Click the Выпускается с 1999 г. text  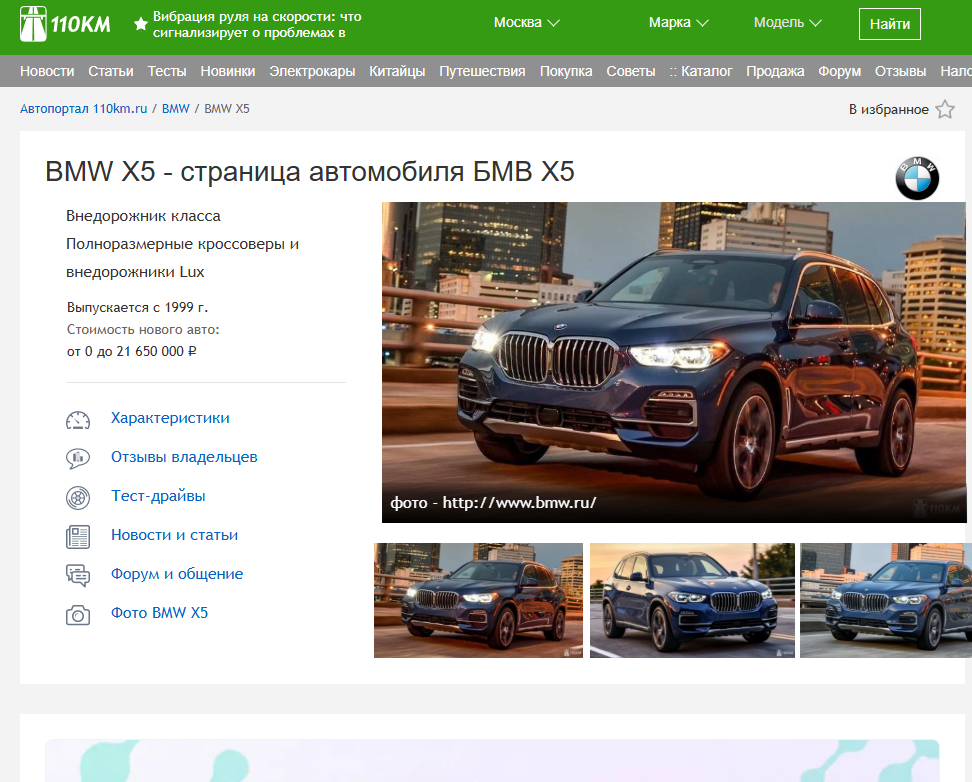pos(138,308)
